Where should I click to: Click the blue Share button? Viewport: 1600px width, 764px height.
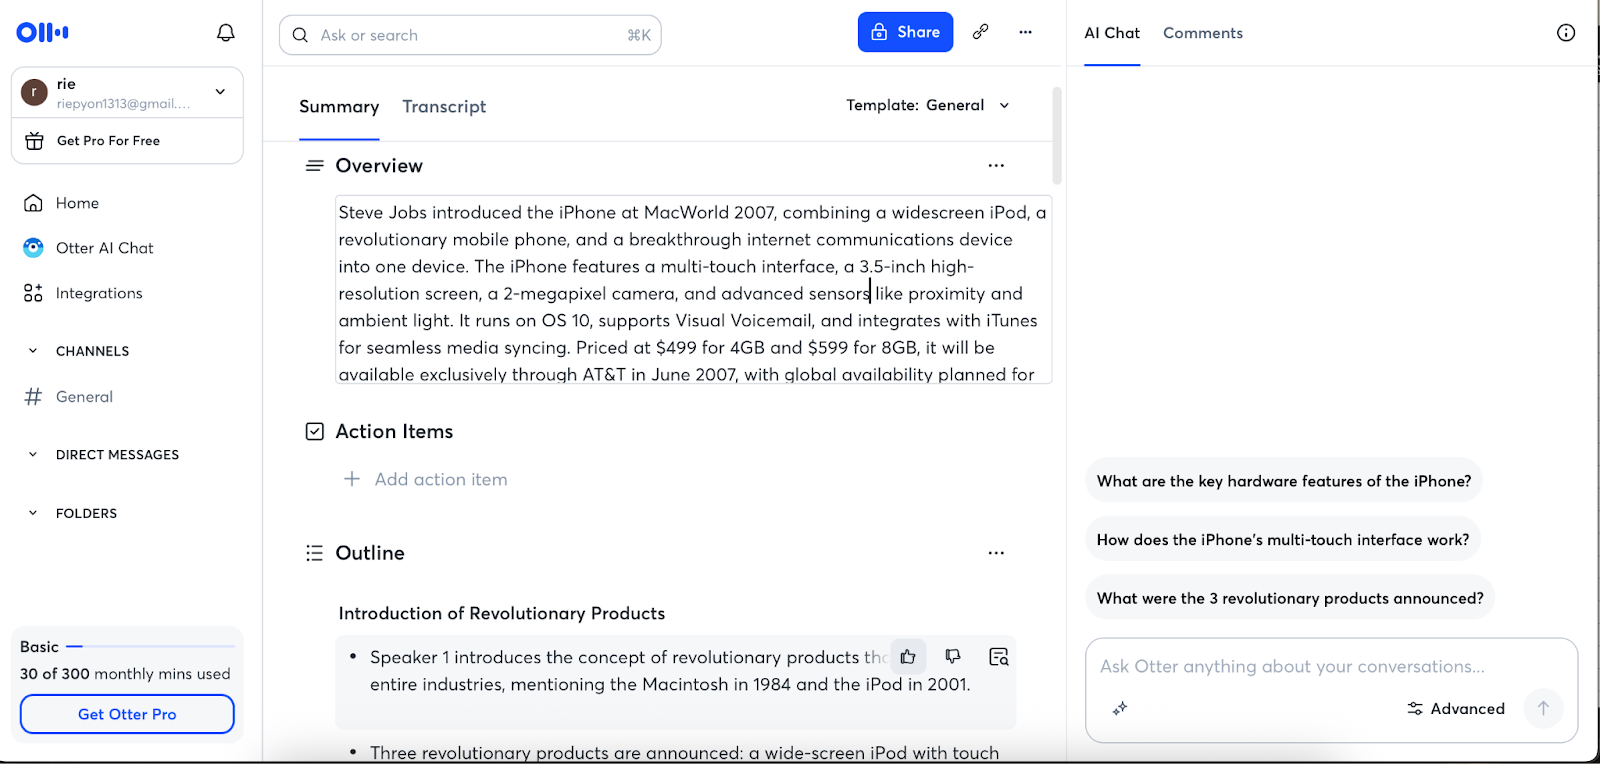[905, 32]
